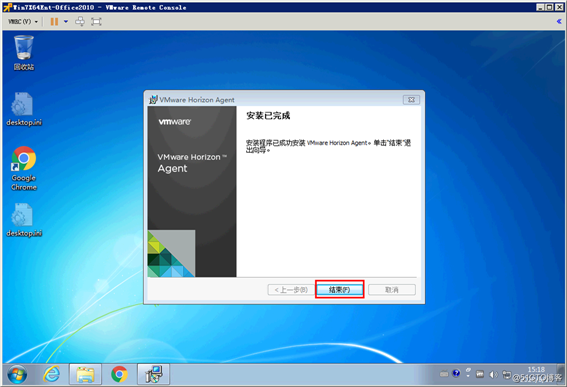Open Windows Explorer folder in taskbar
The image size is (567, 387).
click(x=85, y=374)
